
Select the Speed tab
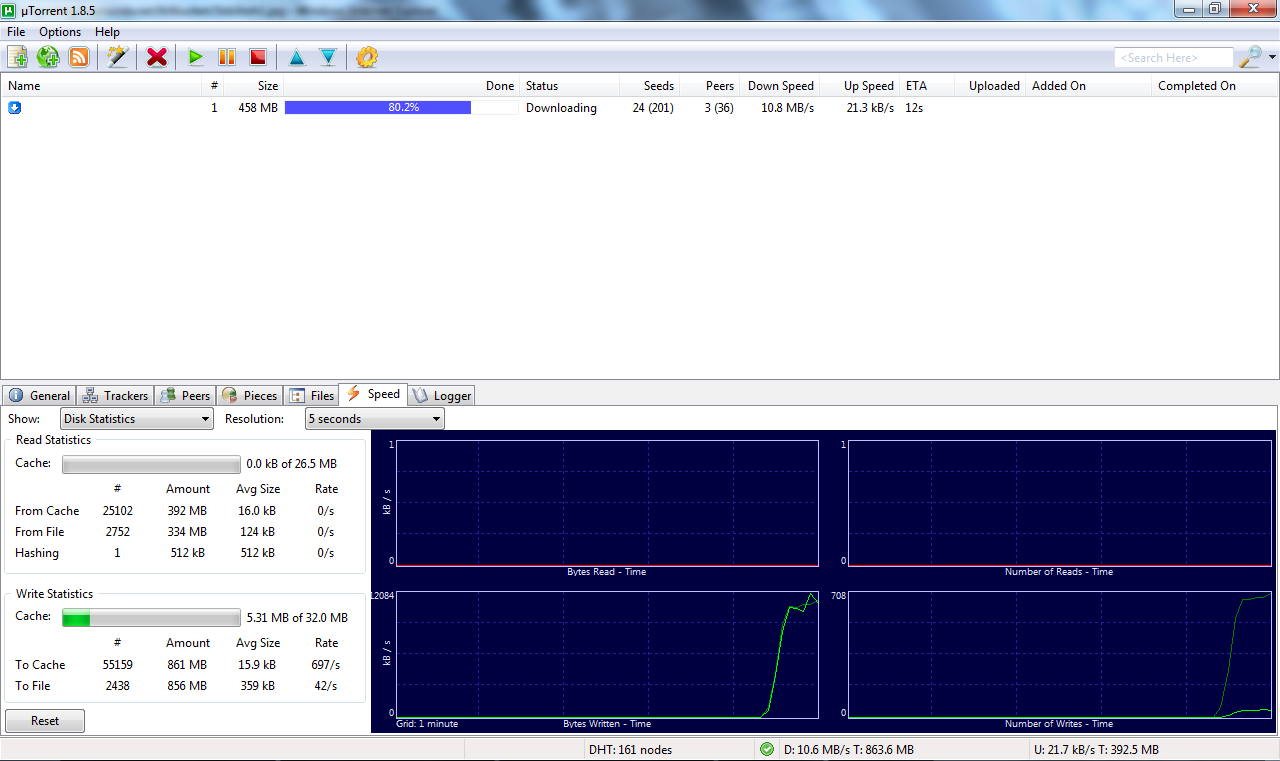tap(373, 394)
